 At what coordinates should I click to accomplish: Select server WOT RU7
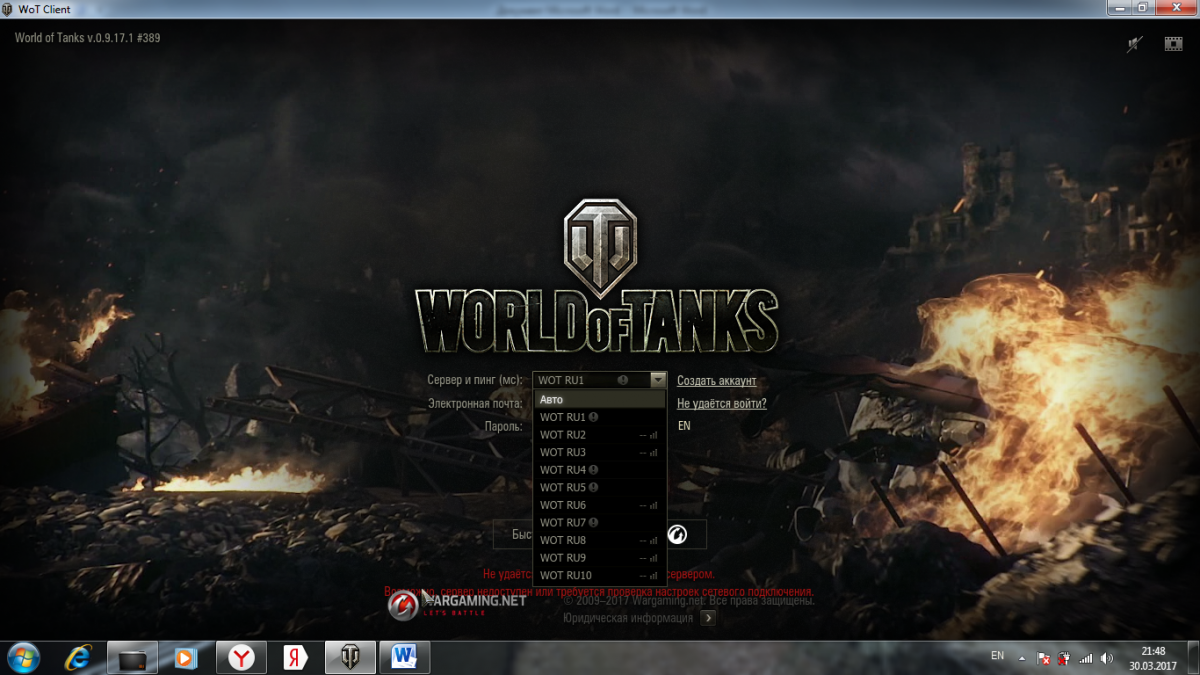[600, 522]
